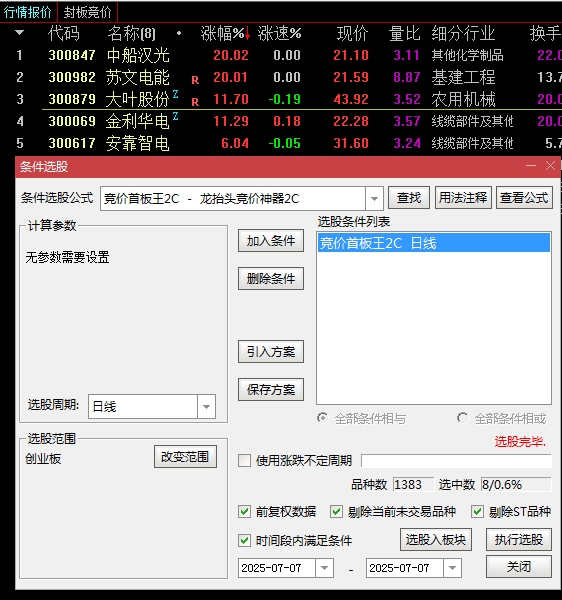The height and width of the screenshot is (600, 562).
Task: Select 竞价首板王2C 日线 condition in list
Action: [x=433, y=243]
